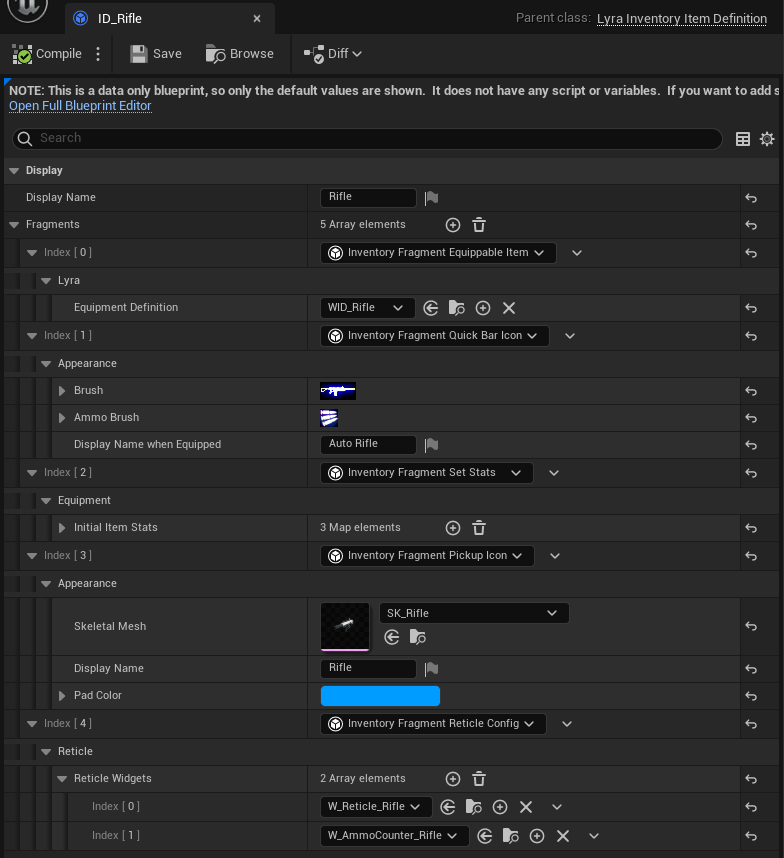
Task: Open Inventory Fragment Pickup Icon dropdown
Action: (x=427, y=556)
